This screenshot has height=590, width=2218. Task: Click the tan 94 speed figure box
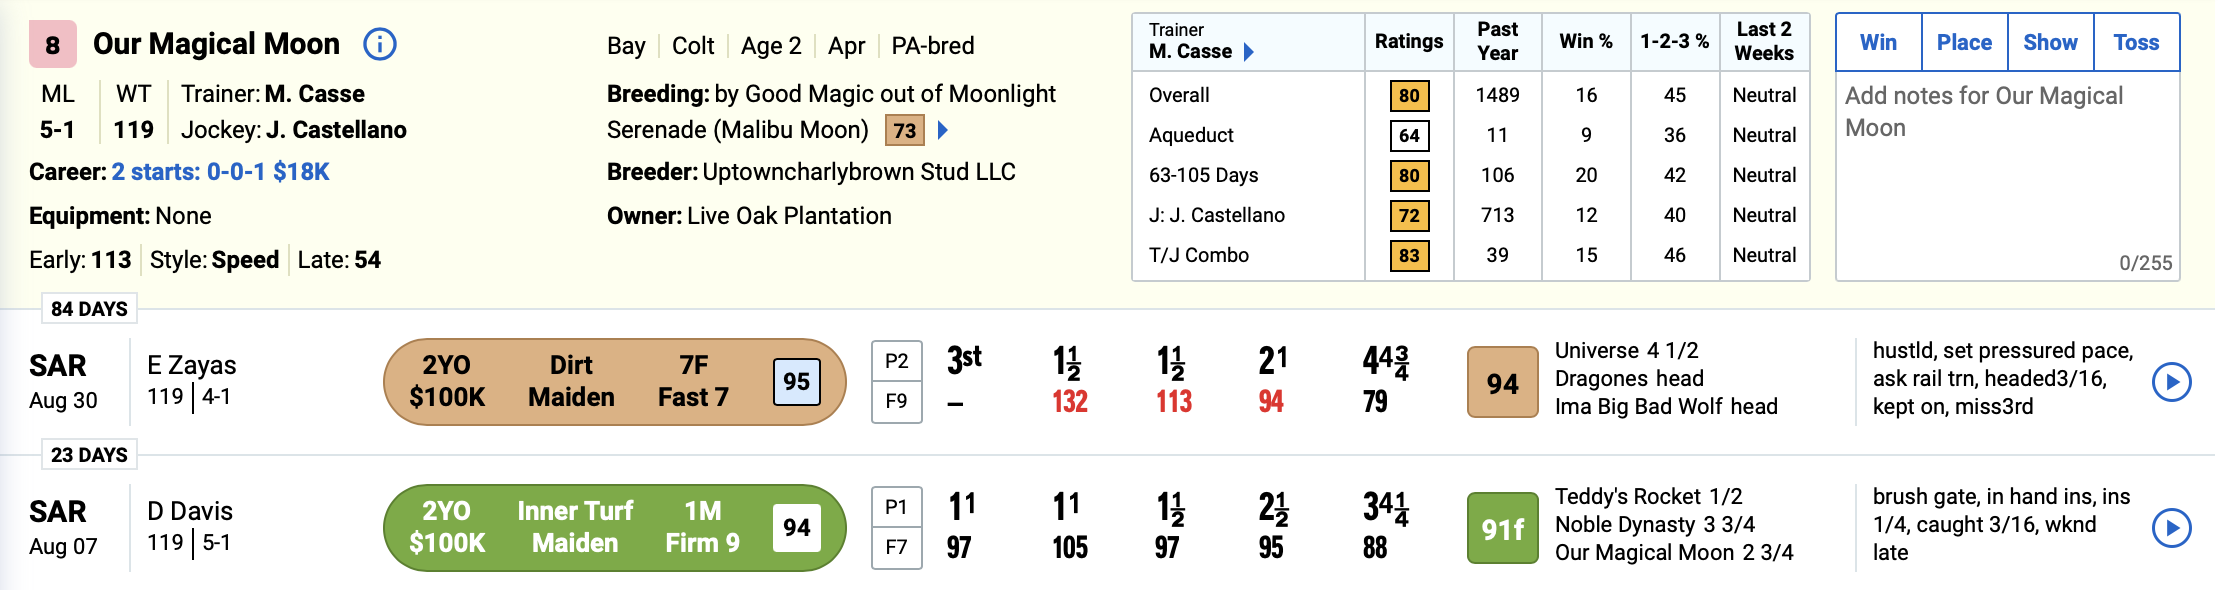[1502, 382]
